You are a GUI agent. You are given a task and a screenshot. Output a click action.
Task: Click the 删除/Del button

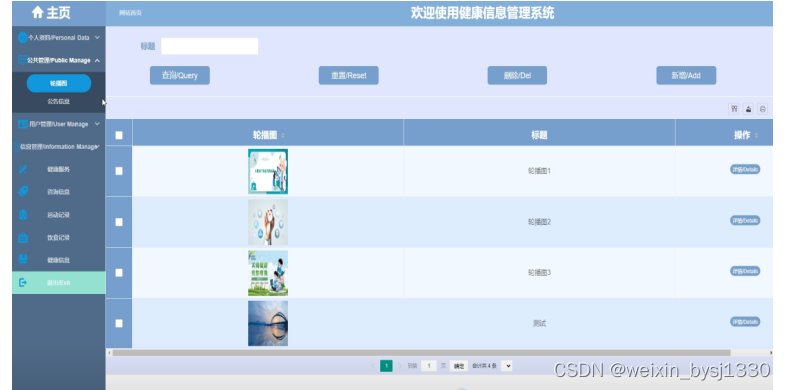pyautogui.click(x=517, y=76)
